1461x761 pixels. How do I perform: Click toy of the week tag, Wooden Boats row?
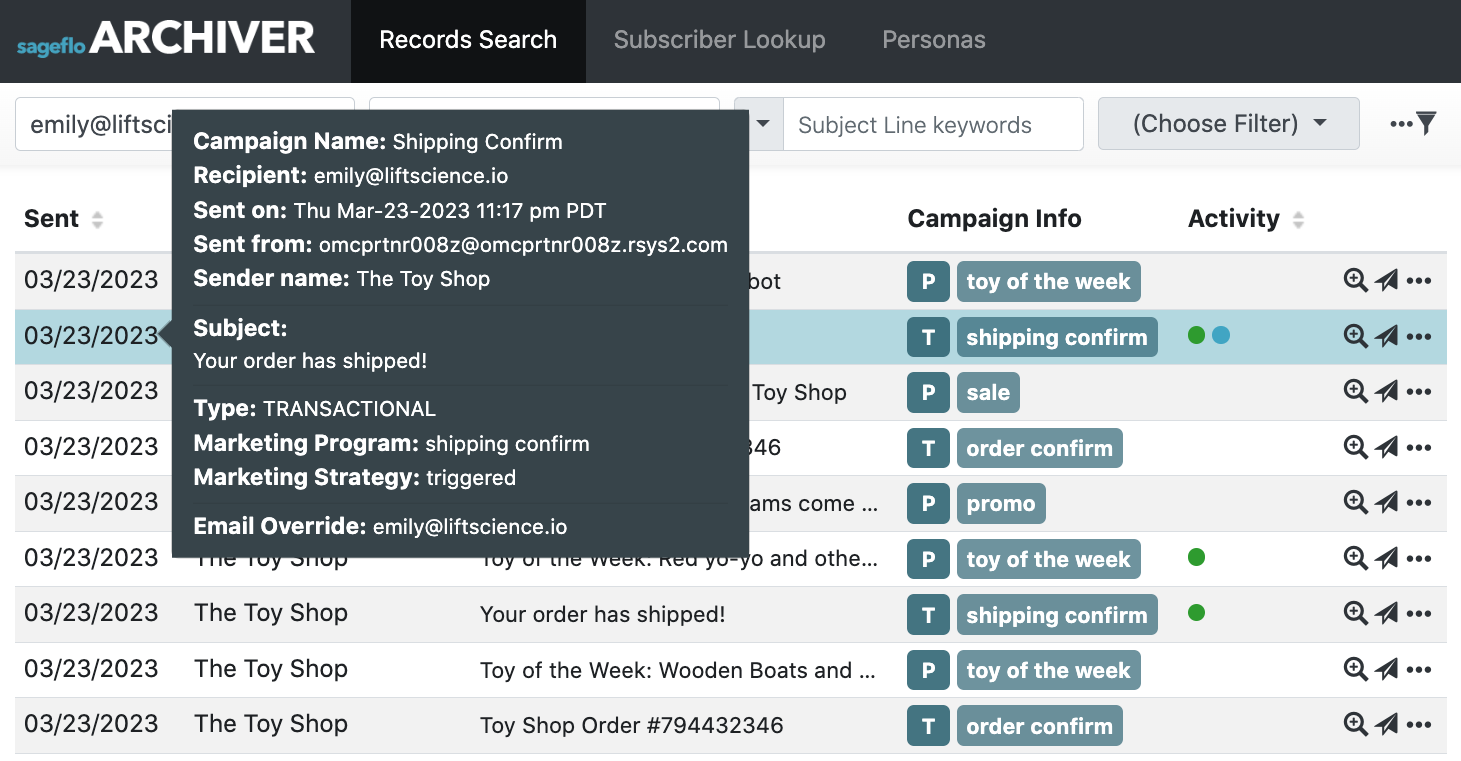point(1048,671)
